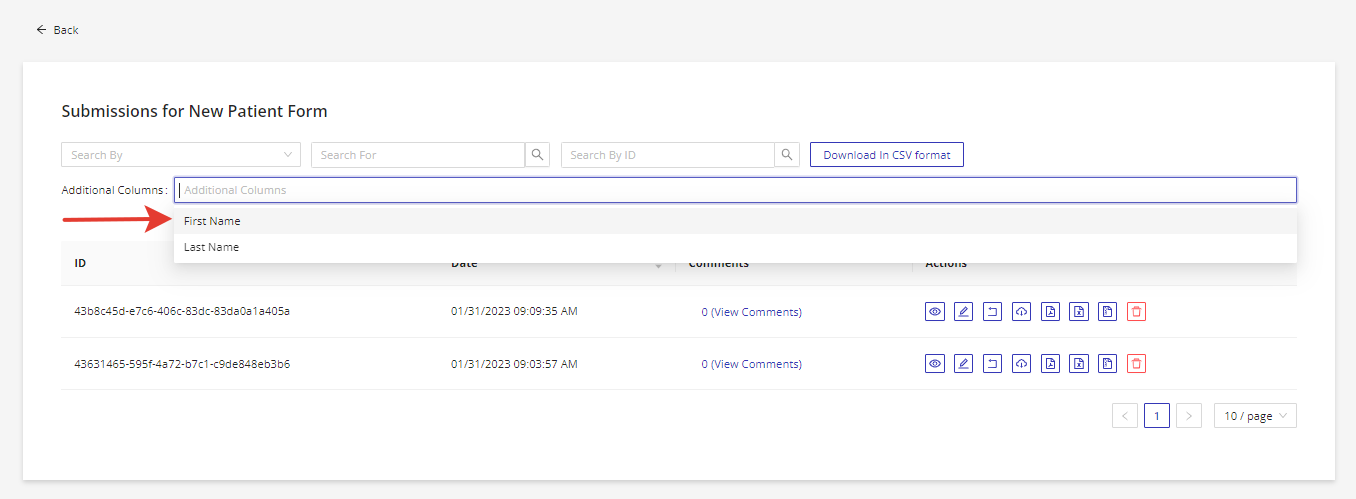Image resolution: width=1356 pixels, height=499 pixels.
Task: Delete the first submission using red trash icon
Action: (1136, 312)
